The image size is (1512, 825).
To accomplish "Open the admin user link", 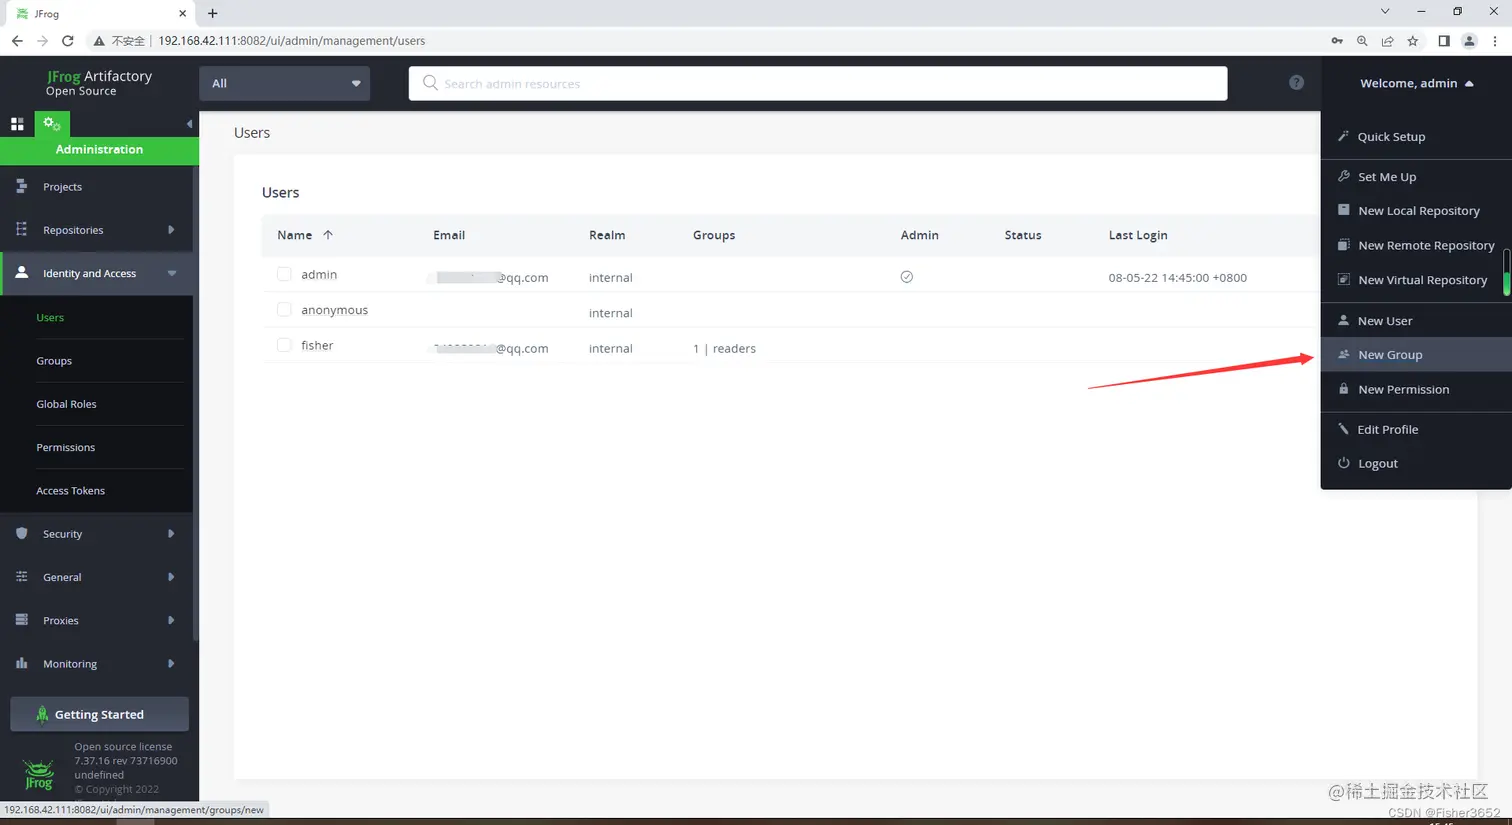I will click(319, 274).
